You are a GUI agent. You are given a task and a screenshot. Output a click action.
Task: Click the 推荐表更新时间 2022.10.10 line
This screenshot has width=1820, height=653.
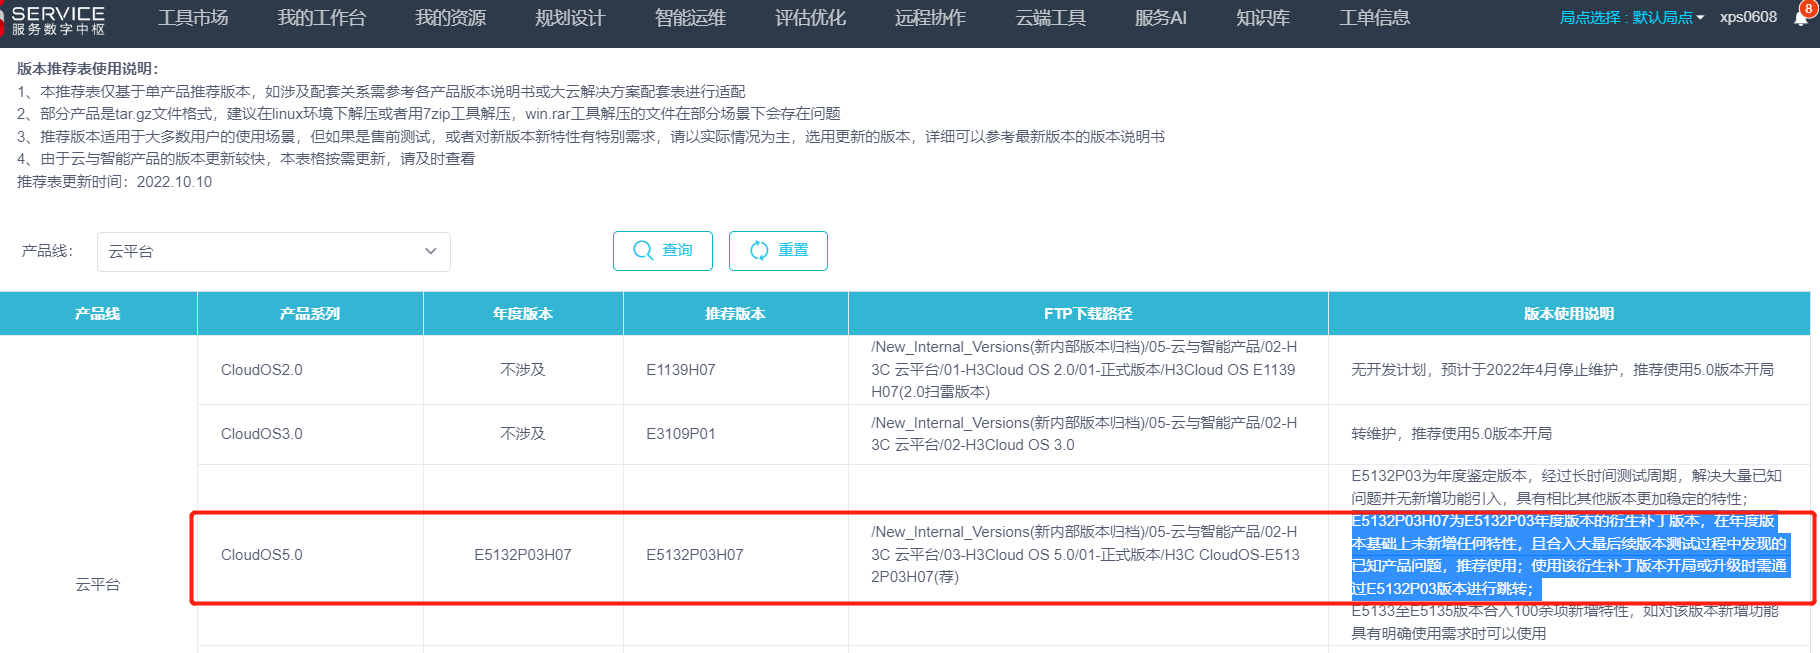click(x=115, y=182)
